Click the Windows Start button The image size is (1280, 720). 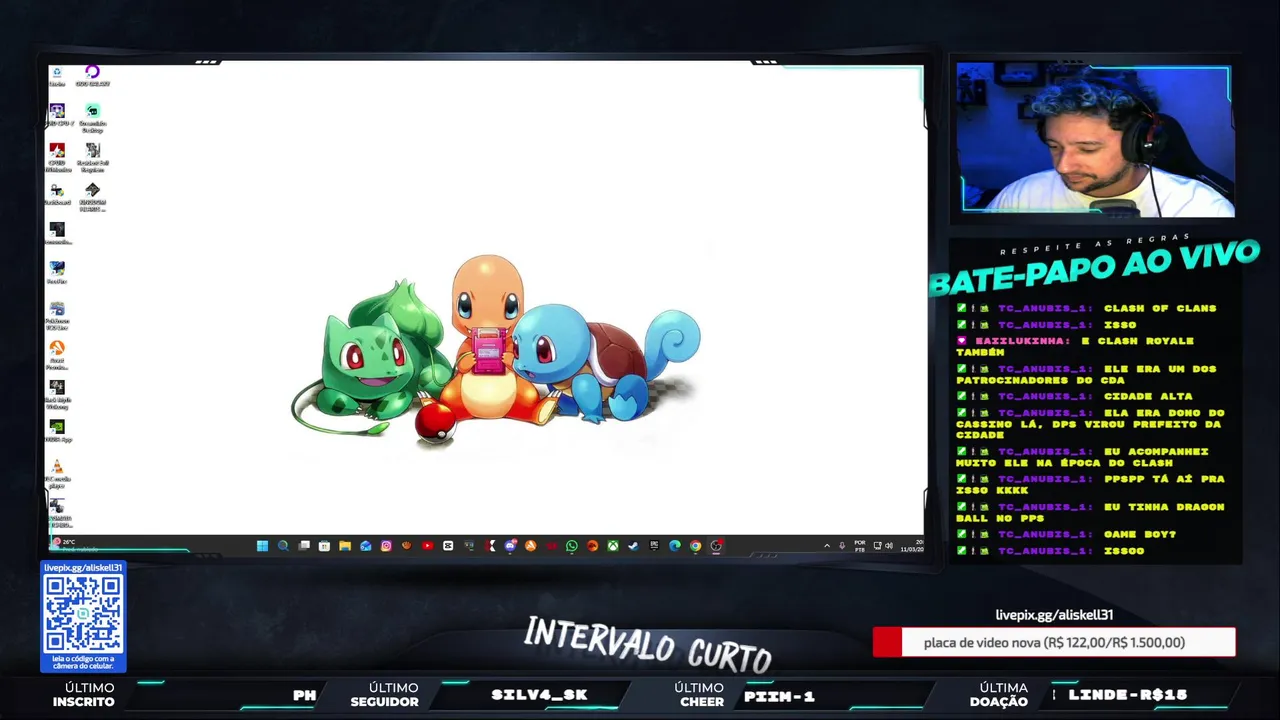pos(262,546)
